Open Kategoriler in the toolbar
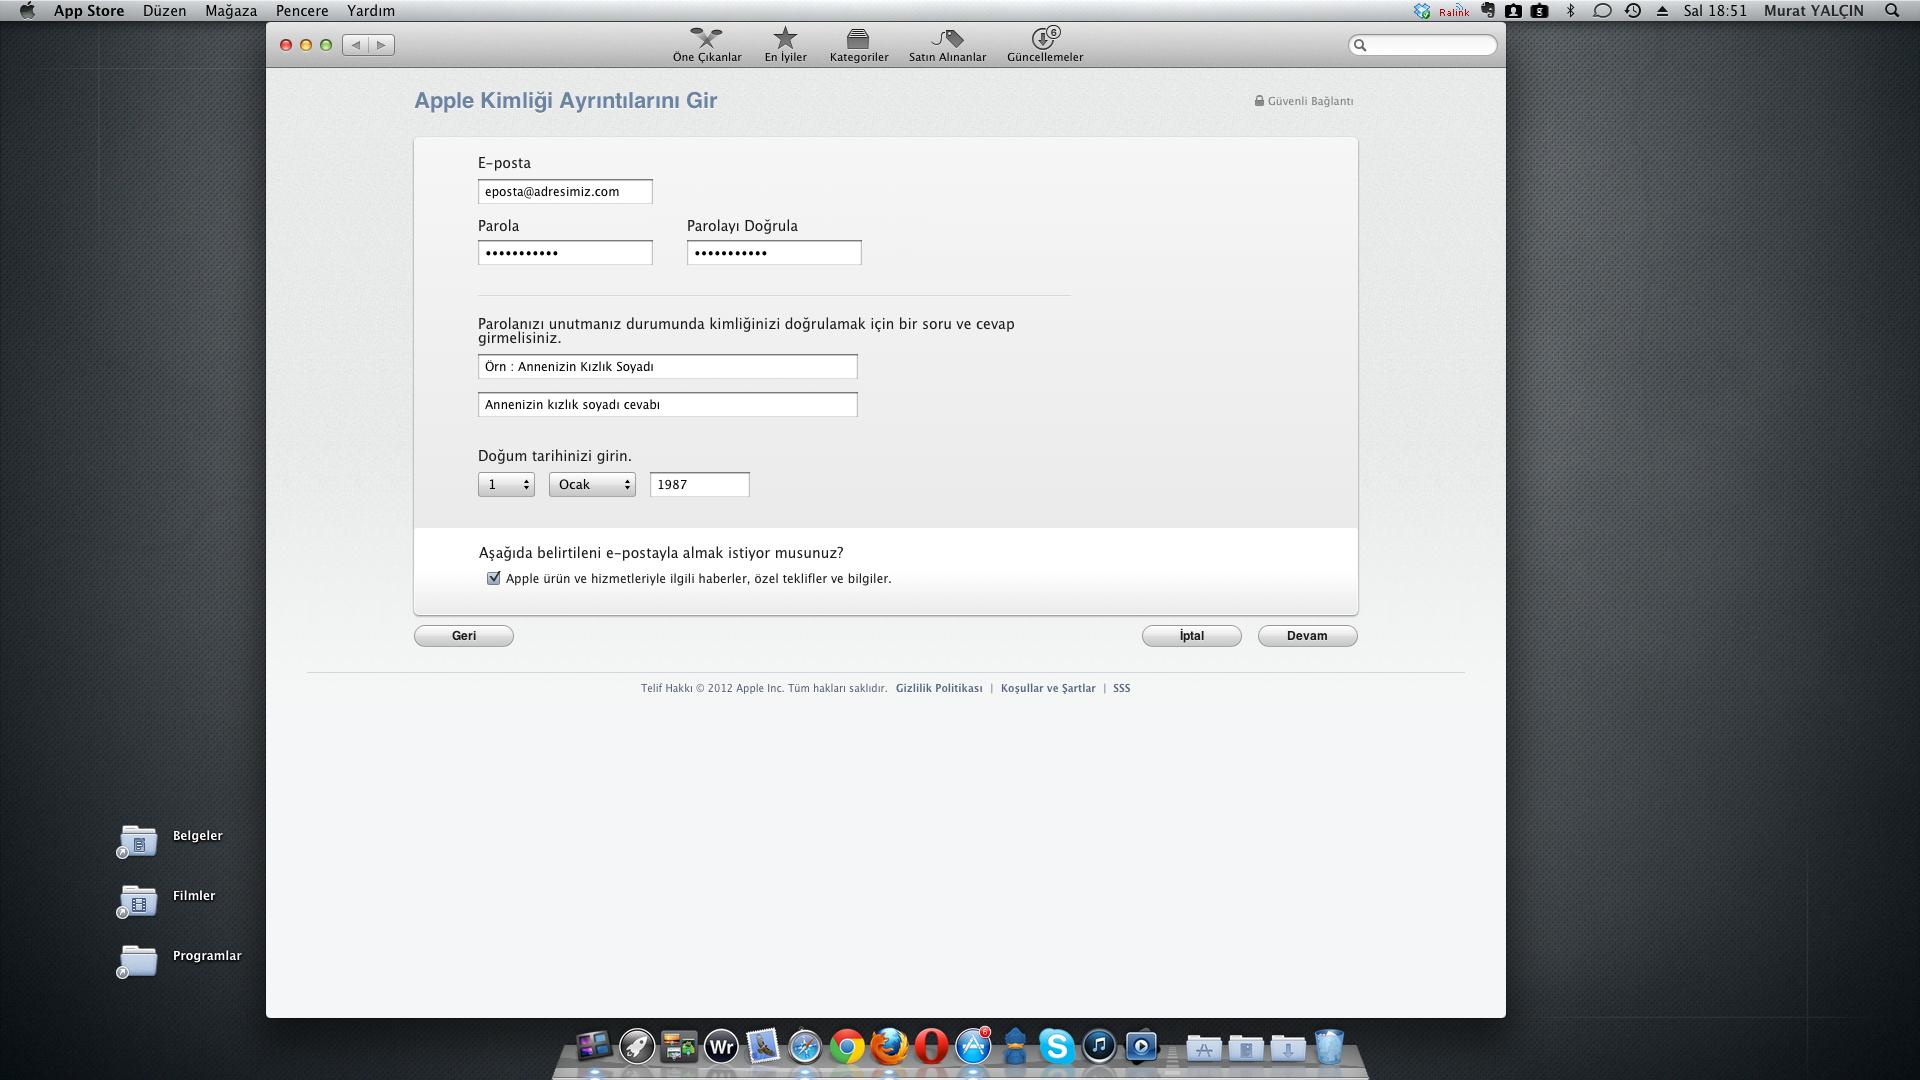This screenshot has height=1080, width=1920. point(858,45)
